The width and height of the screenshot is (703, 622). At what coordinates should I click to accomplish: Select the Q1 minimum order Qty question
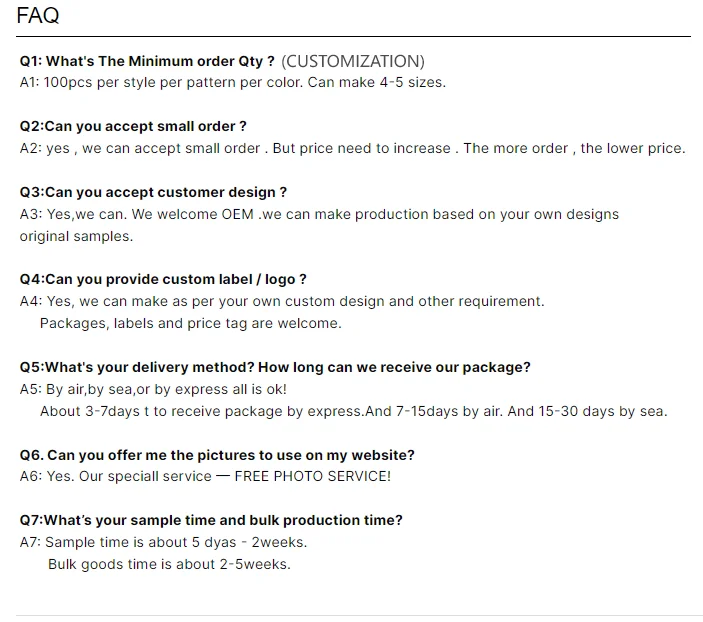[147, 61]
